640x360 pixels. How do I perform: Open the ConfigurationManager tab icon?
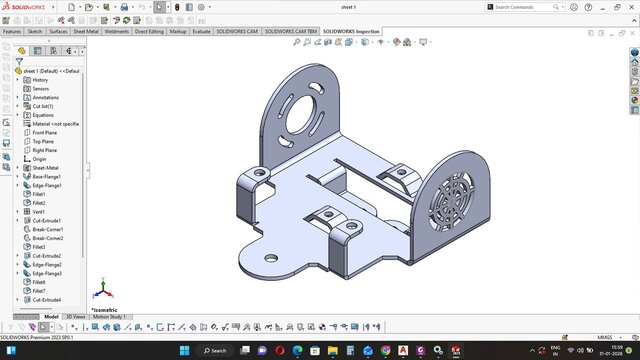[53, 51]
